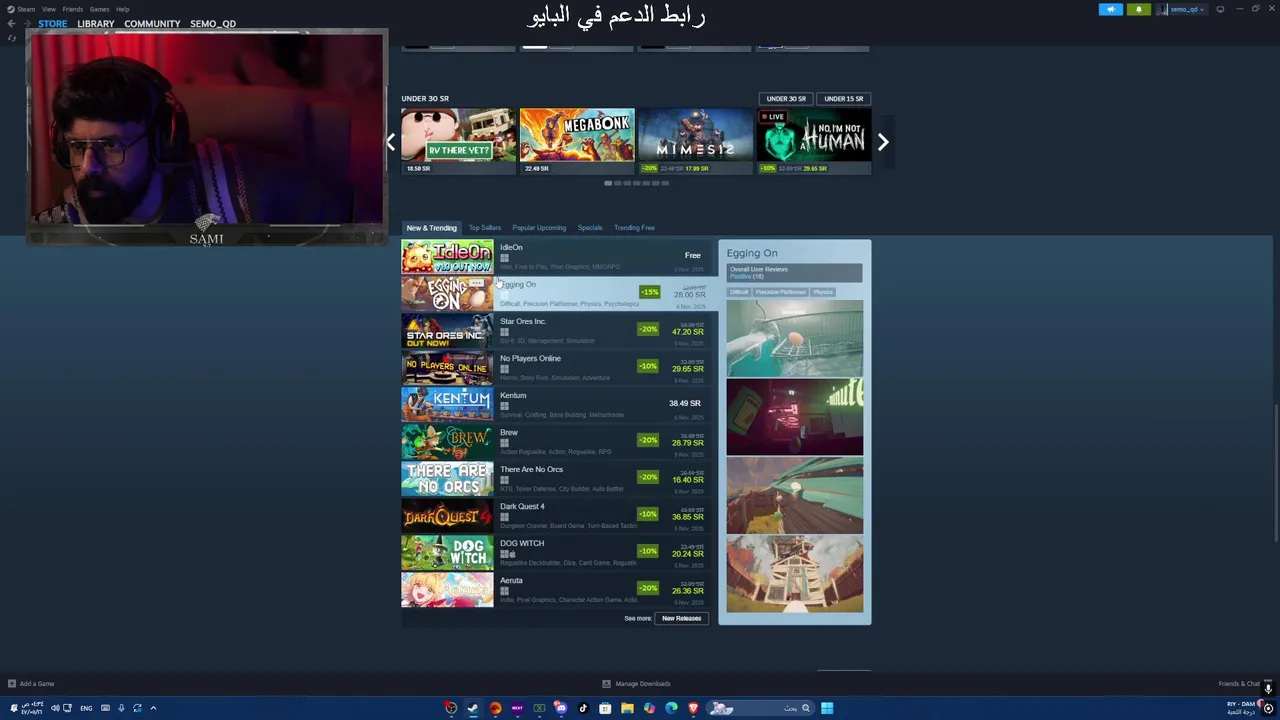The width and height of the screenshot is (1280, 720).
Task: Open the IdleOn list row
Action: [x=559, y=256]
